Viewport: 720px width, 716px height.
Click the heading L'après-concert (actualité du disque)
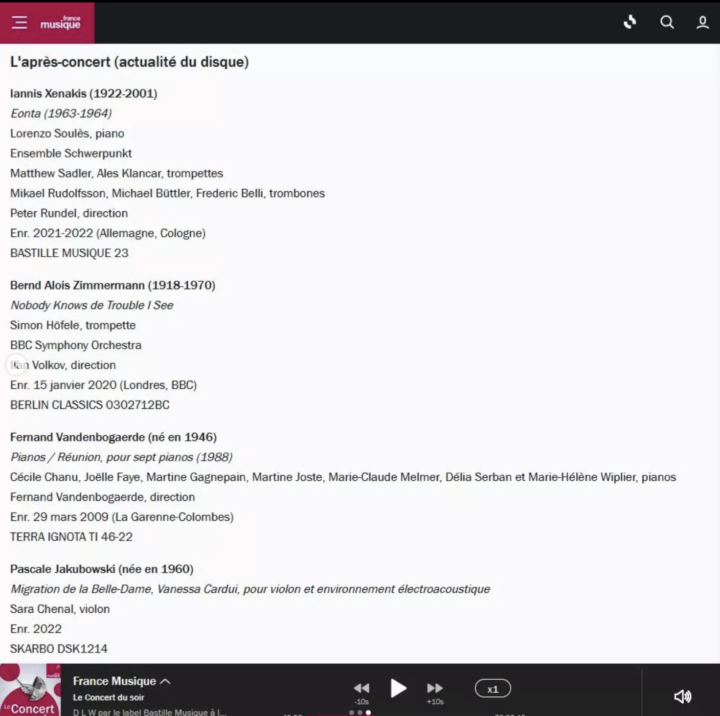129,62
